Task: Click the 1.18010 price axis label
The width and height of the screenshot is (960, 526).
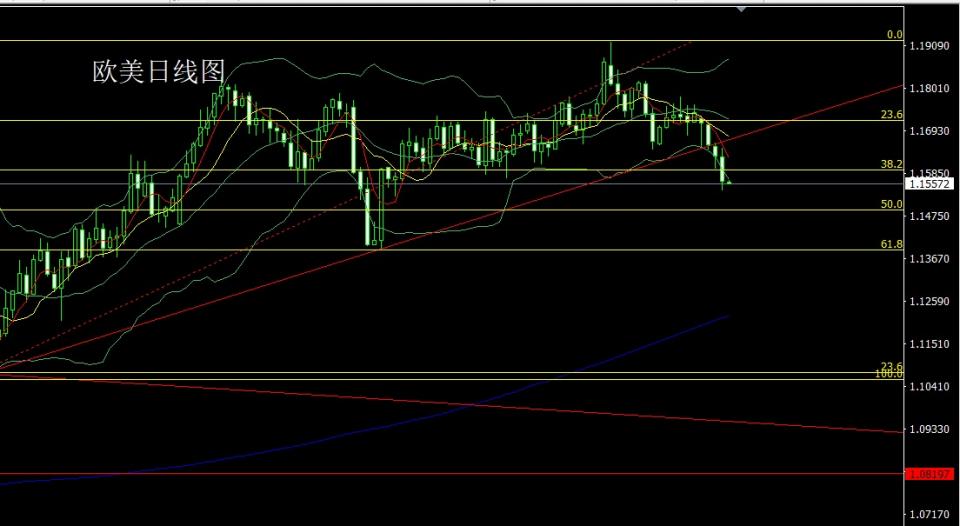Action: 930,89
